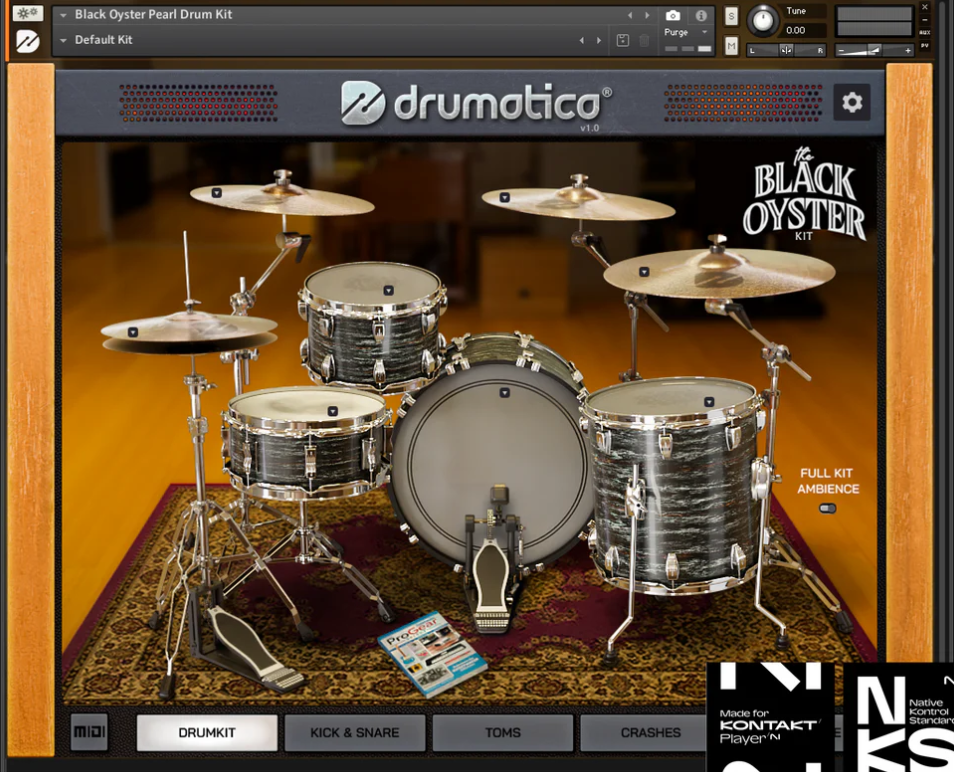The image size is (954, 772).
Task: Click the L-R pan slider
Action: pos(786,50)
